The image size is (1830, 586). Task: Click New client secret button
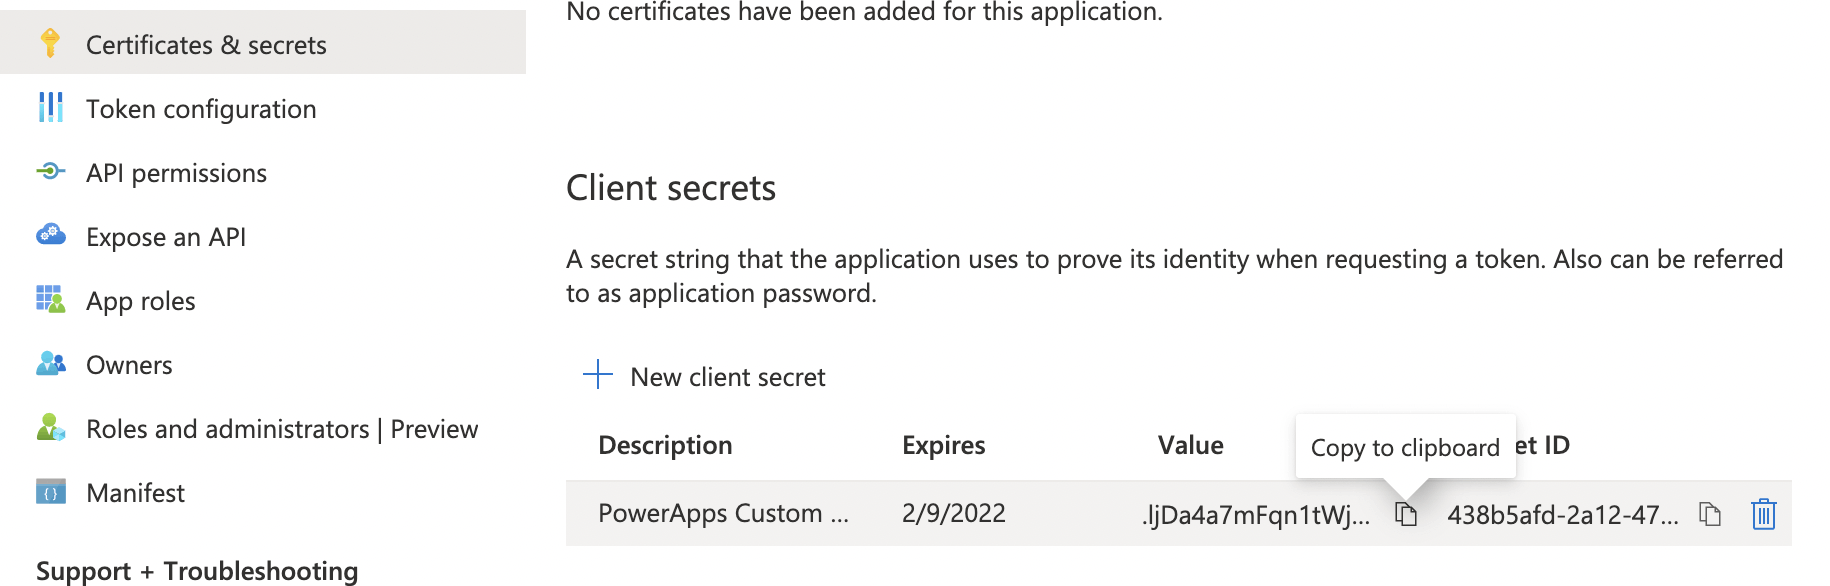pos(727,377)
